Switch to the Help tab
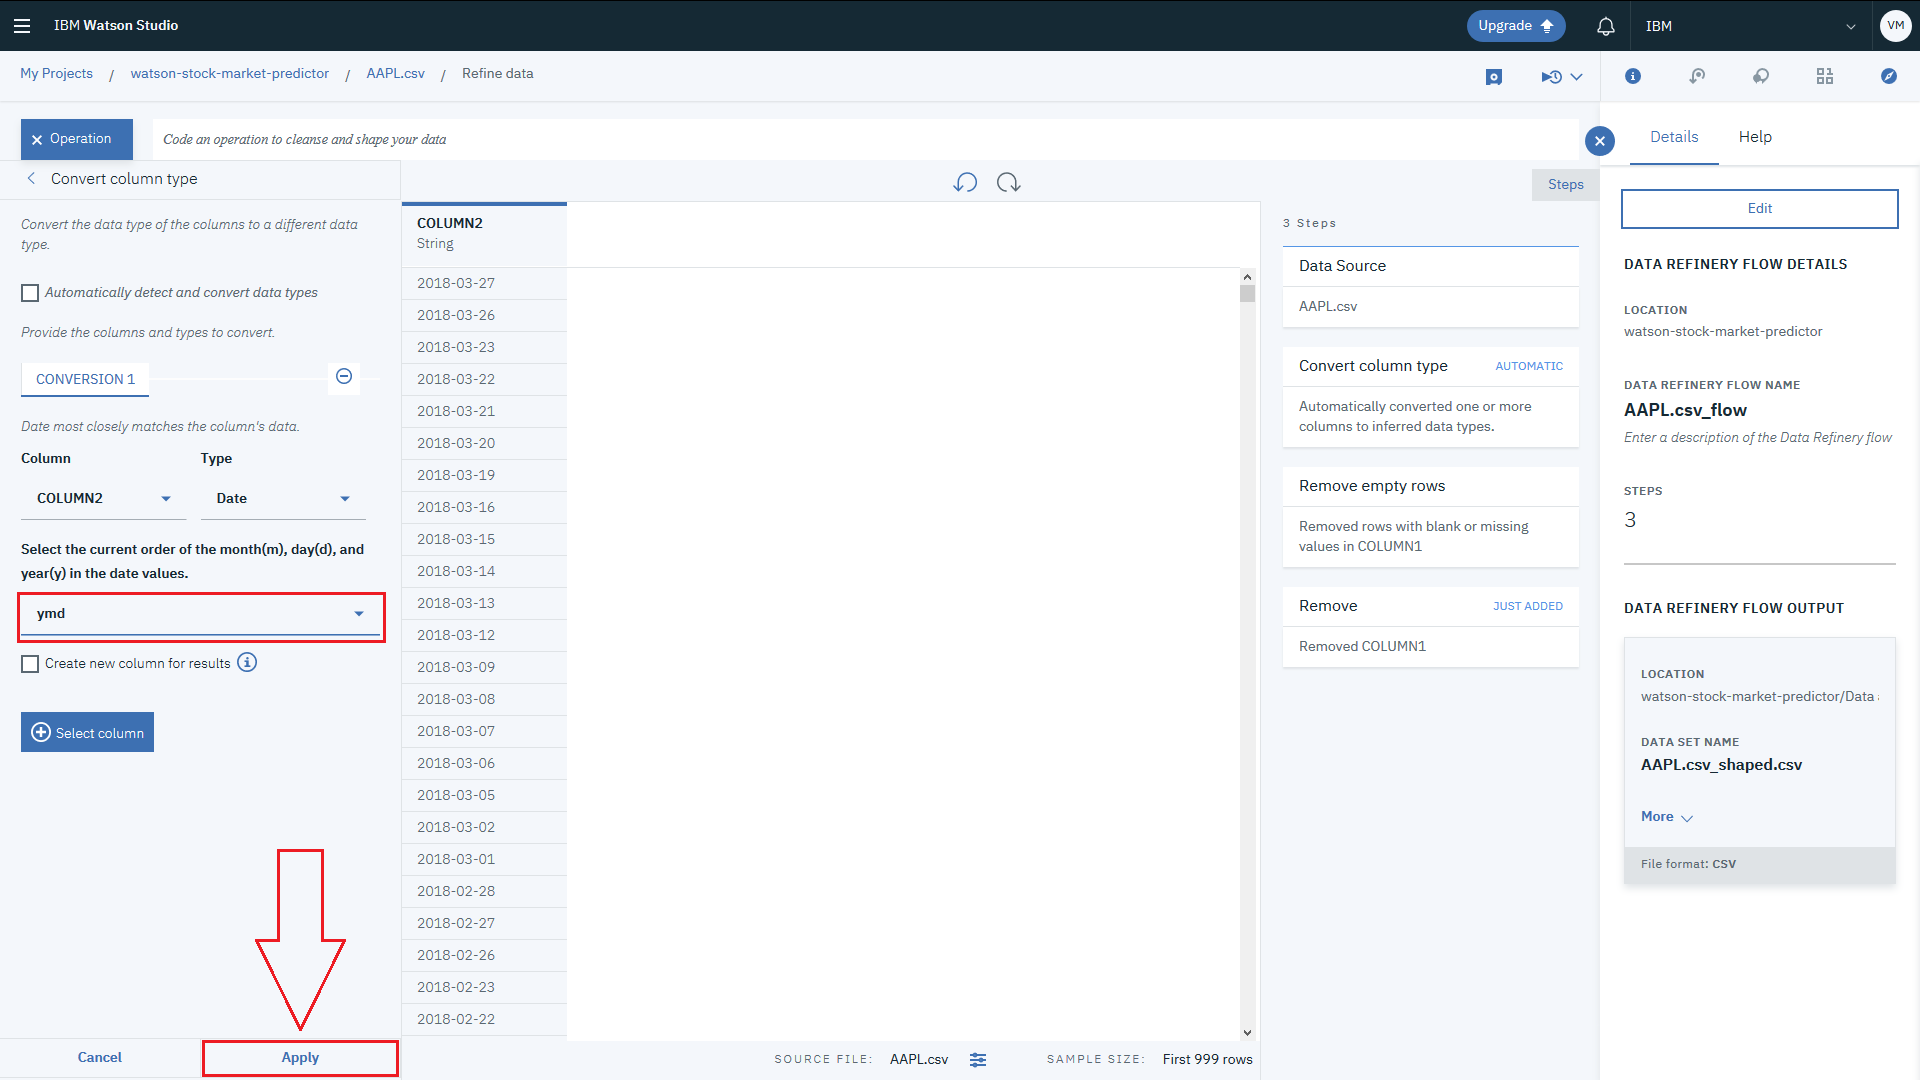 pos(1754,137)
